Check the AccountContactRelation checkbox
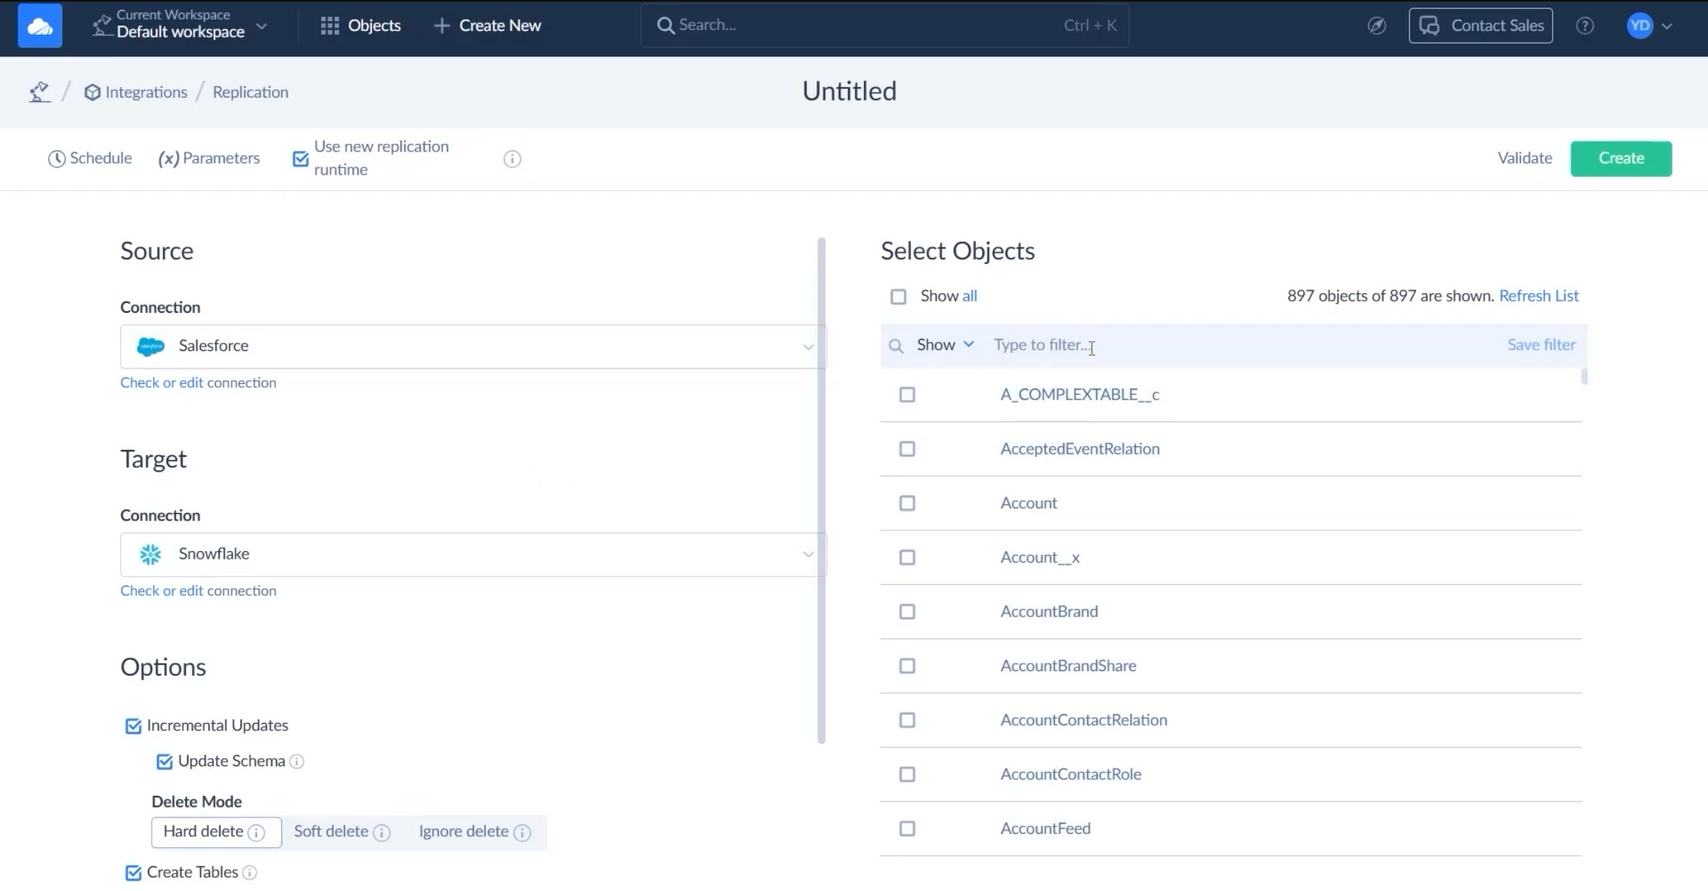The image size is (1708, 891). click(x=907, y=720)
